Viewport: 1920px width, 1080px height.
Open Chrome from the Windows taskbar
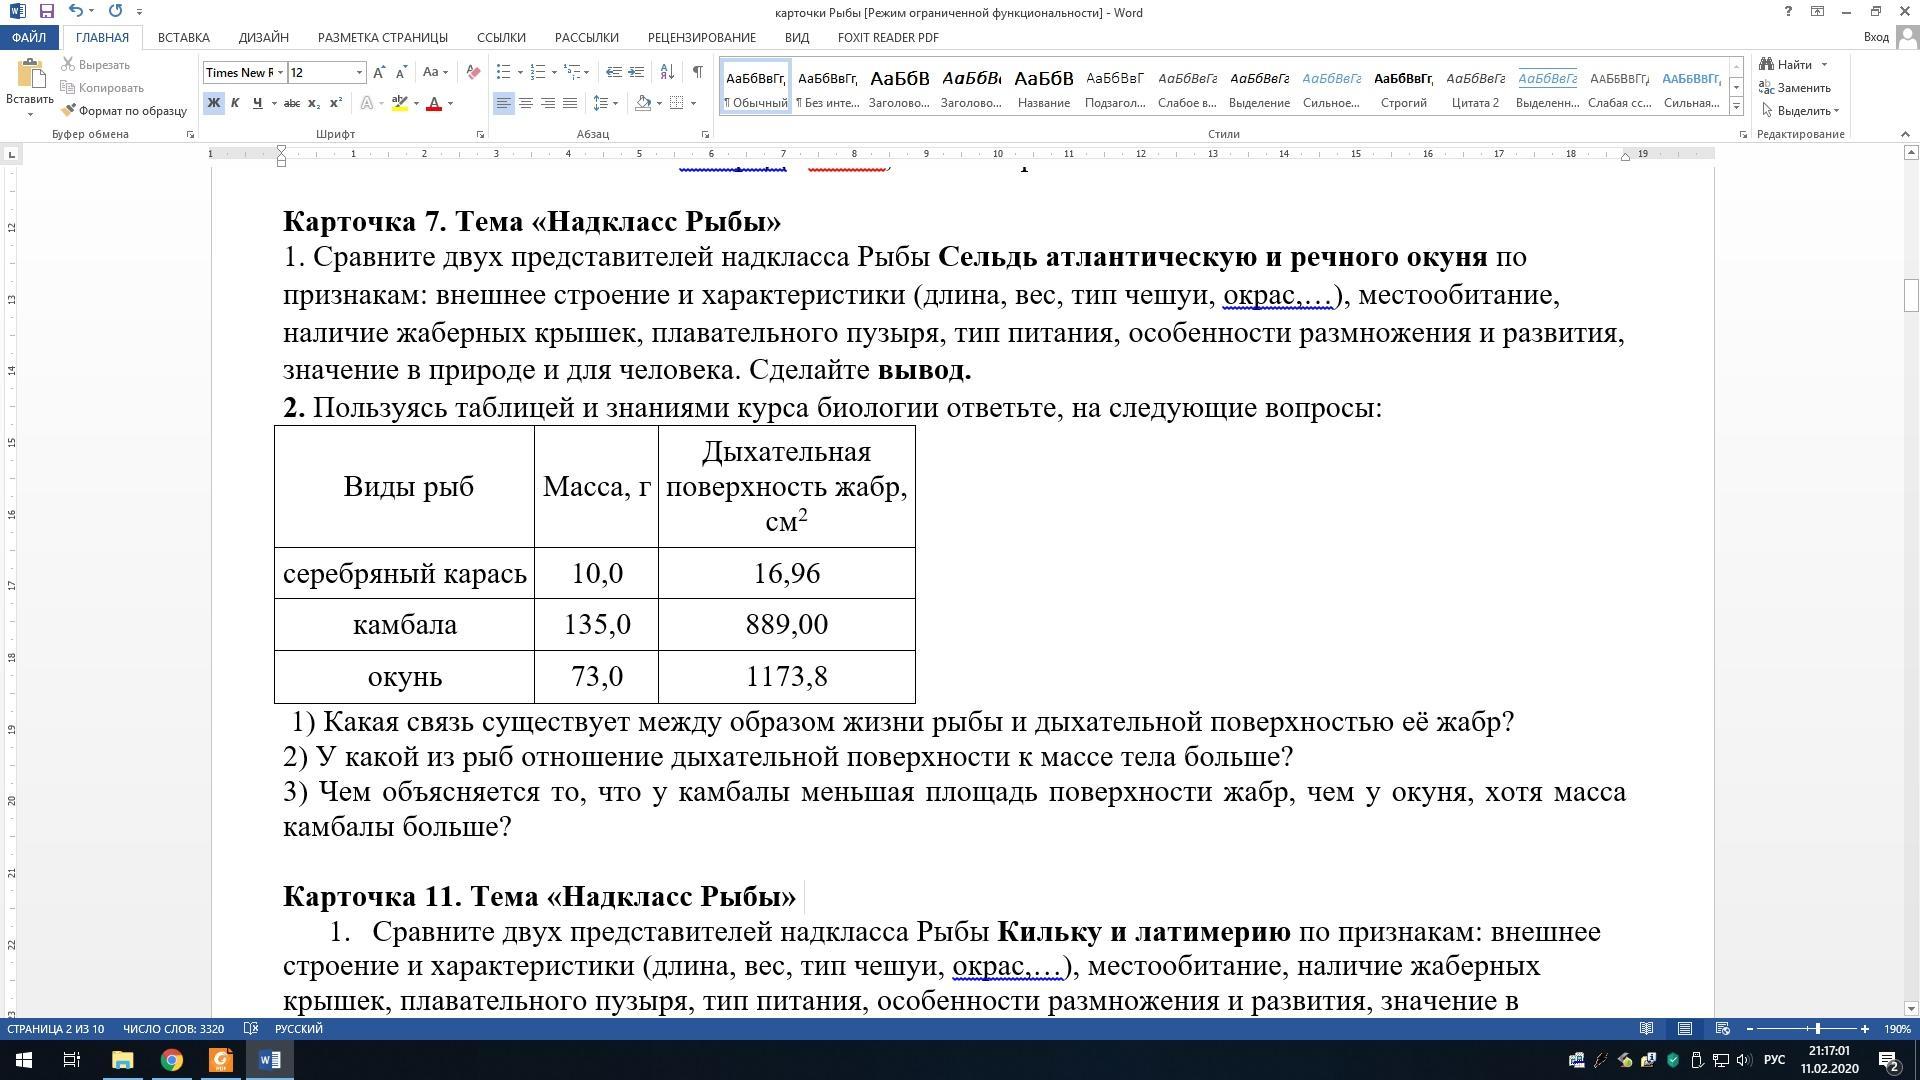172,1060
